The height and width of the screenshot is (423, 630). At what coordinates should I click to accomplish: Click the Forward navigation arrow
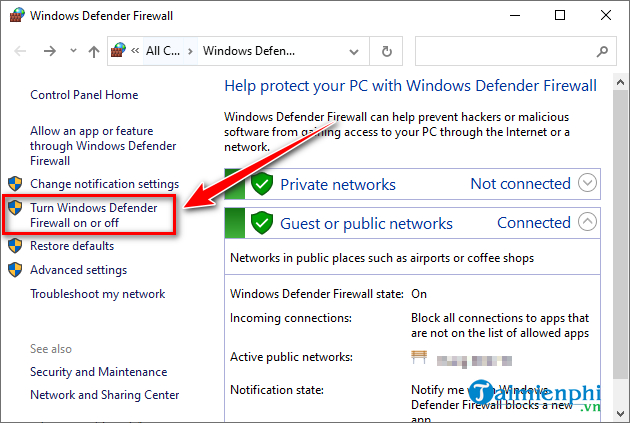pos(49,51)
